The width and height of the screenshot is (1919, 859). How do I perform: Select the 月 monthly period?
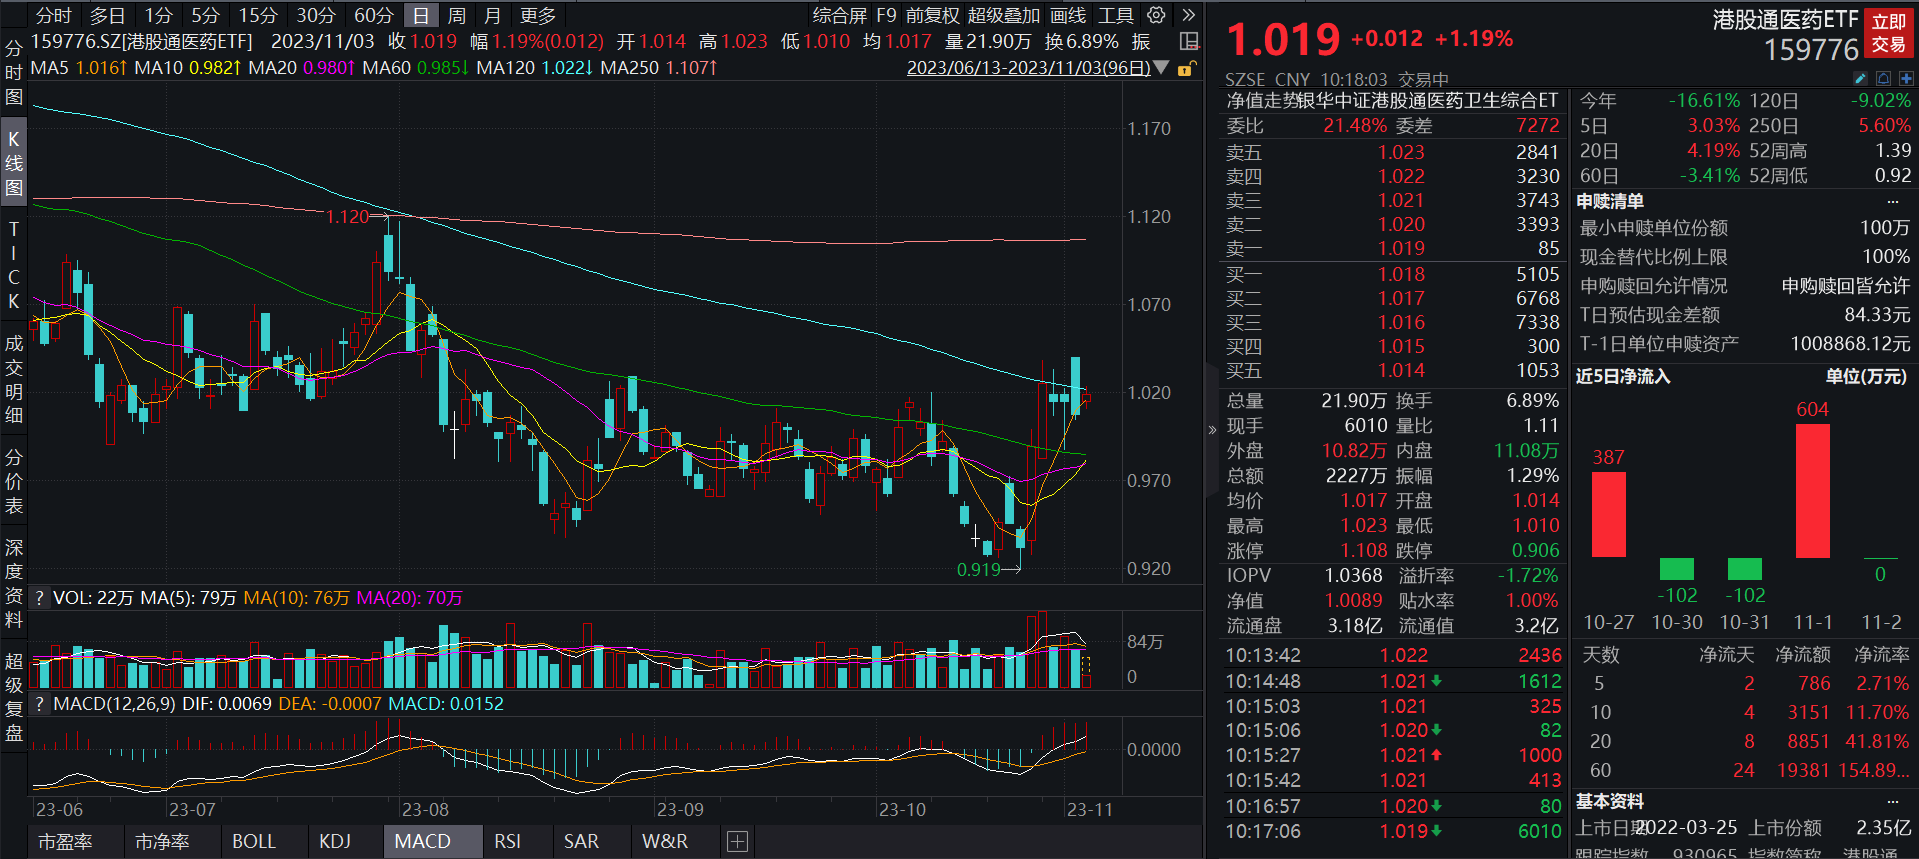(493, 15)
